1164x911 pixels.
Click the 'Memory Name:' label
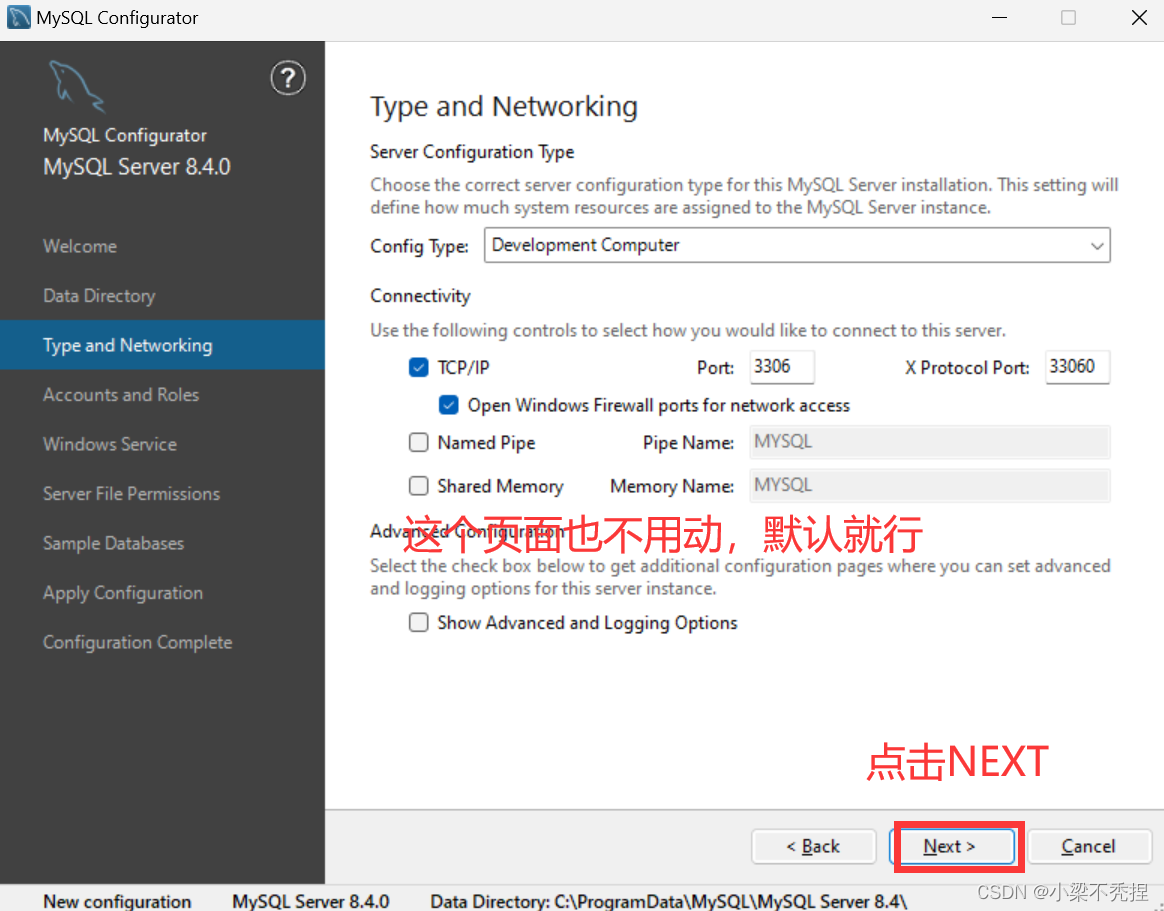click(672, 486)
